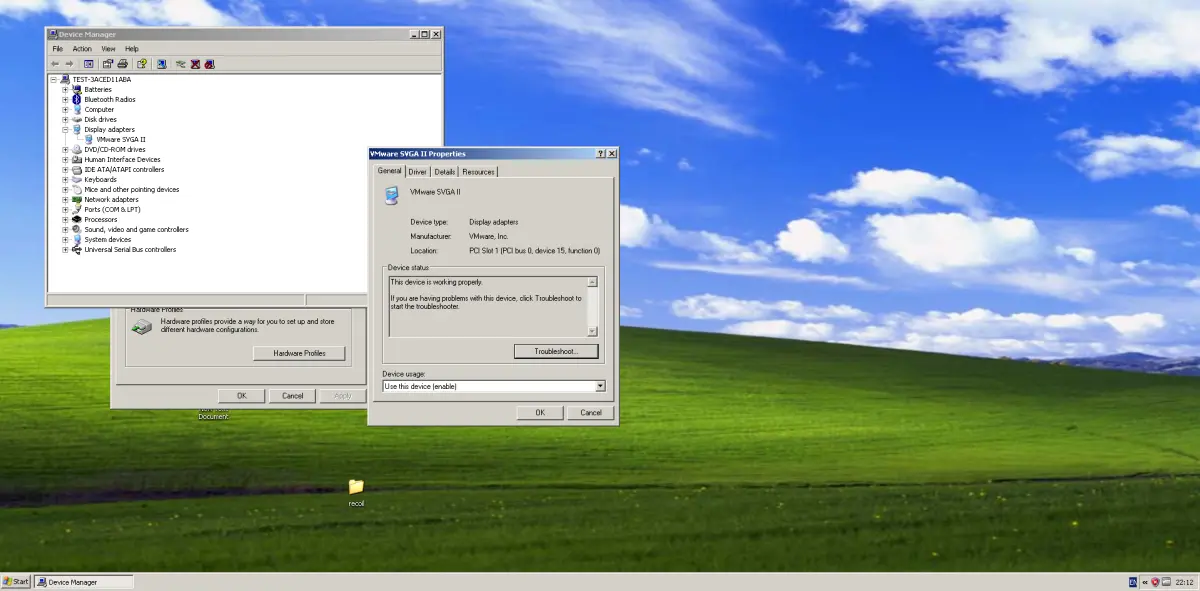
Task: Click the Uninstall red X toolbar icon
Action: [195, 64]
